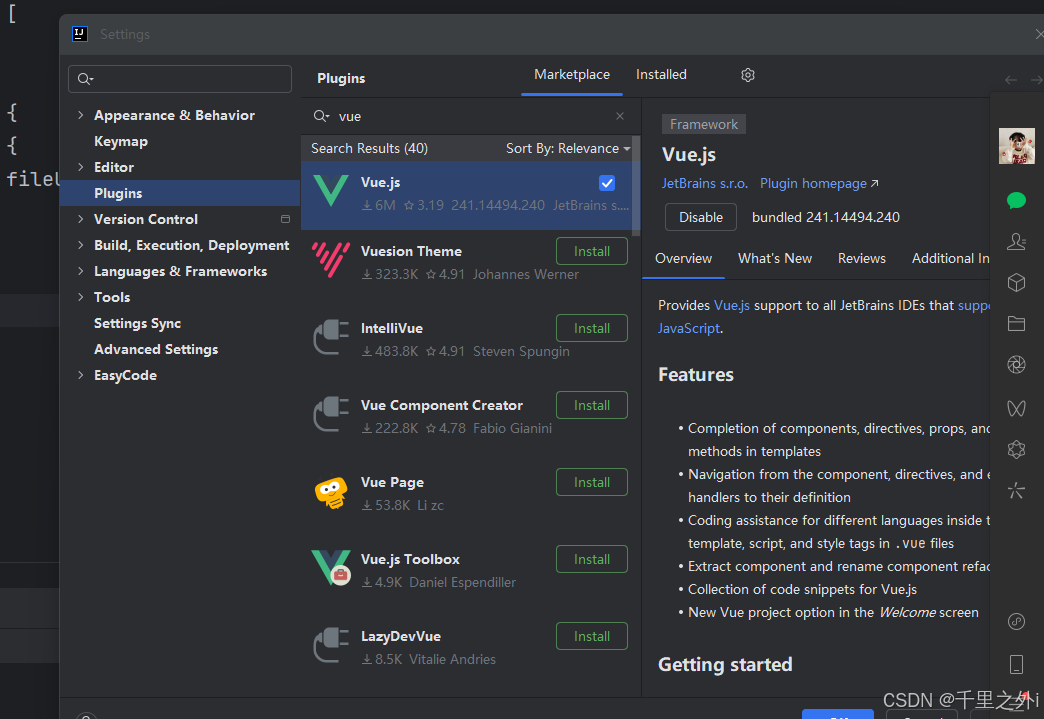Switch to the Marketplace tab
The width and height of the screenshot is (1044, 719).
[x=572, y=75]
